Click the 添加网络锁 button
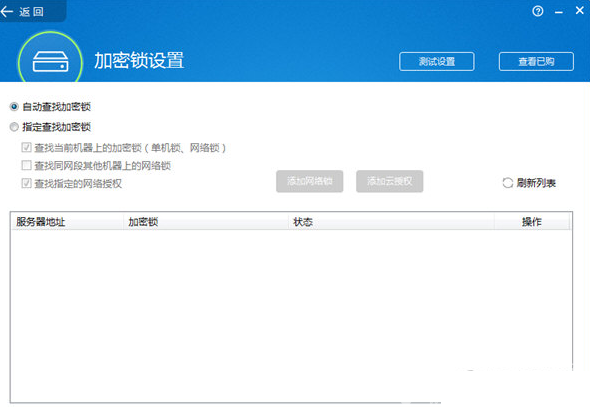 310,181
